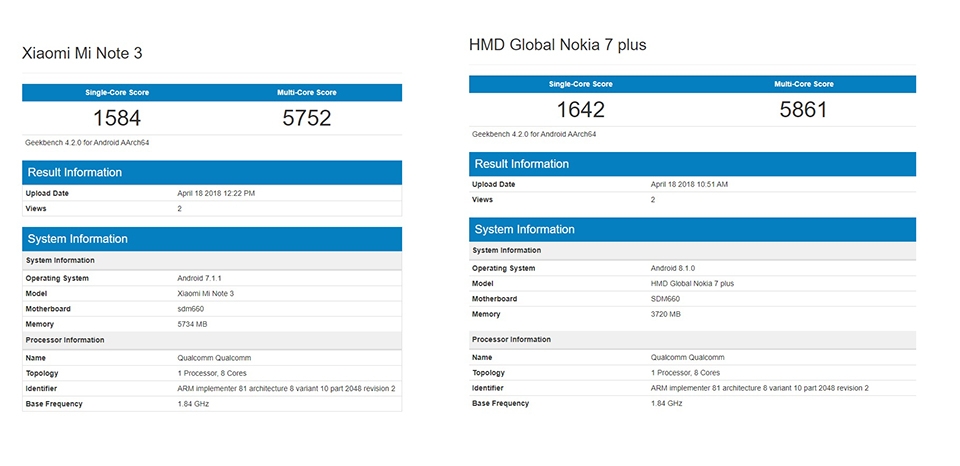Click the HMD Global Nokia 7 plus model cell
Viewport: 960px width, 466px height.
tap(692, 284)
